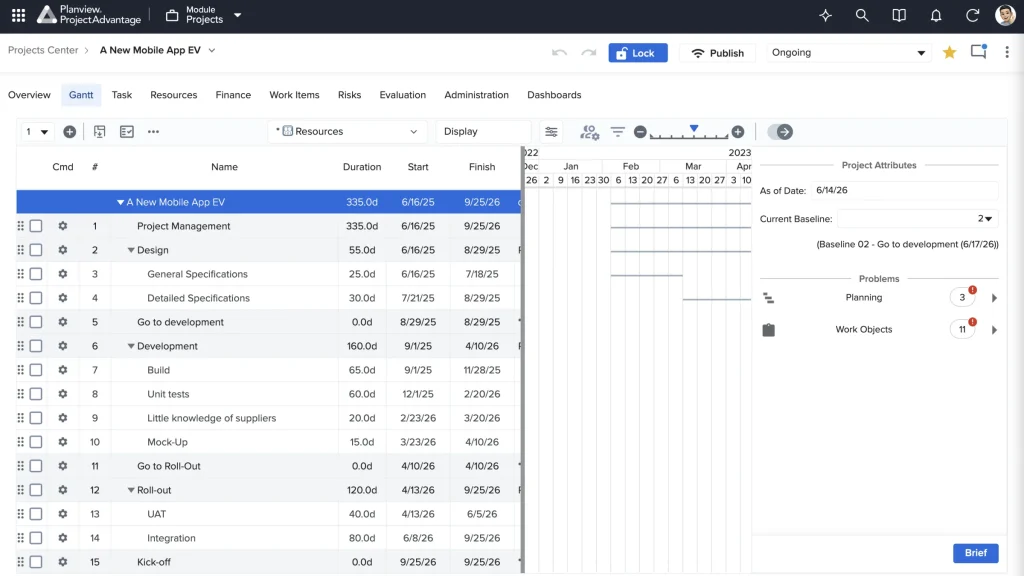The width and height of the screenshot is (1024, 576).
Task: Click the Planview ProjectAdvantage logo
Action: click(88, 15)
